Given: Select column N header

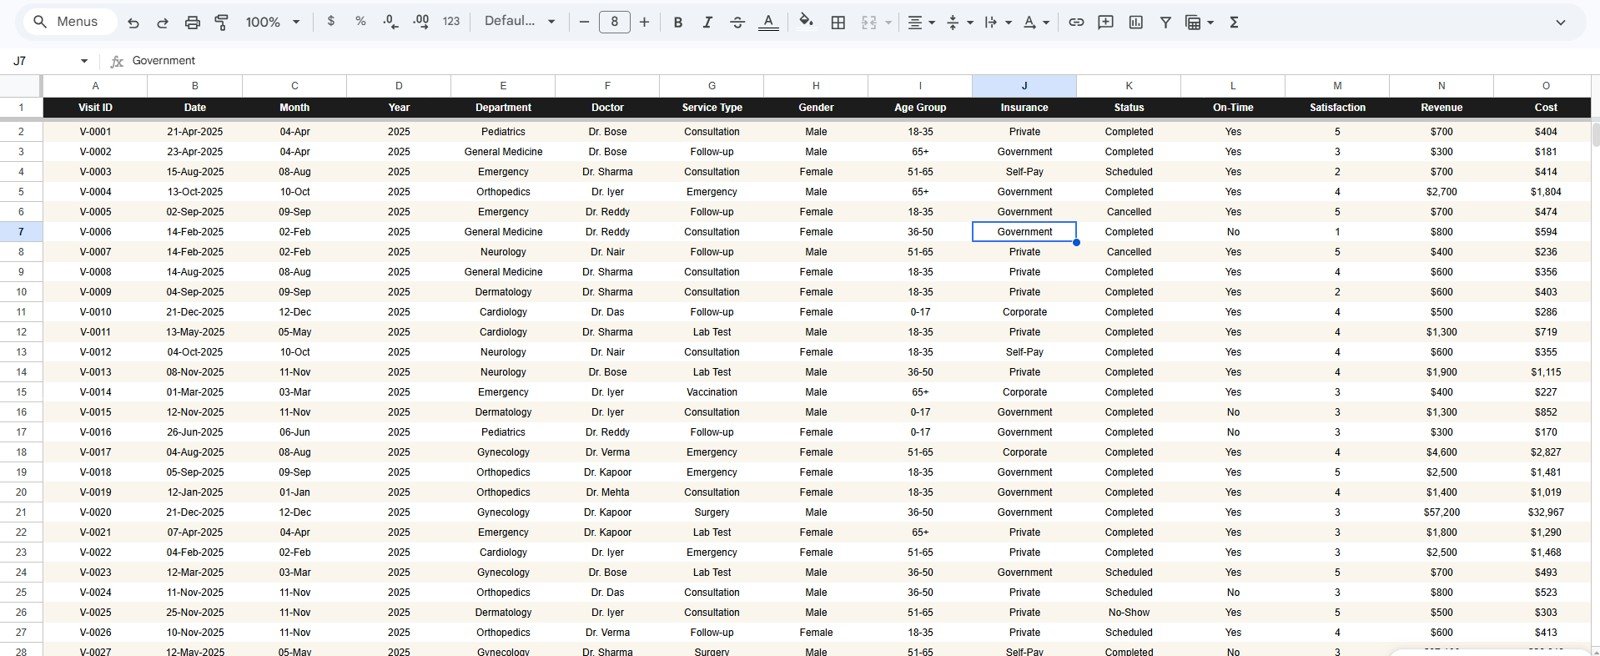Looking at the screenshot, I should (1441, 86).
